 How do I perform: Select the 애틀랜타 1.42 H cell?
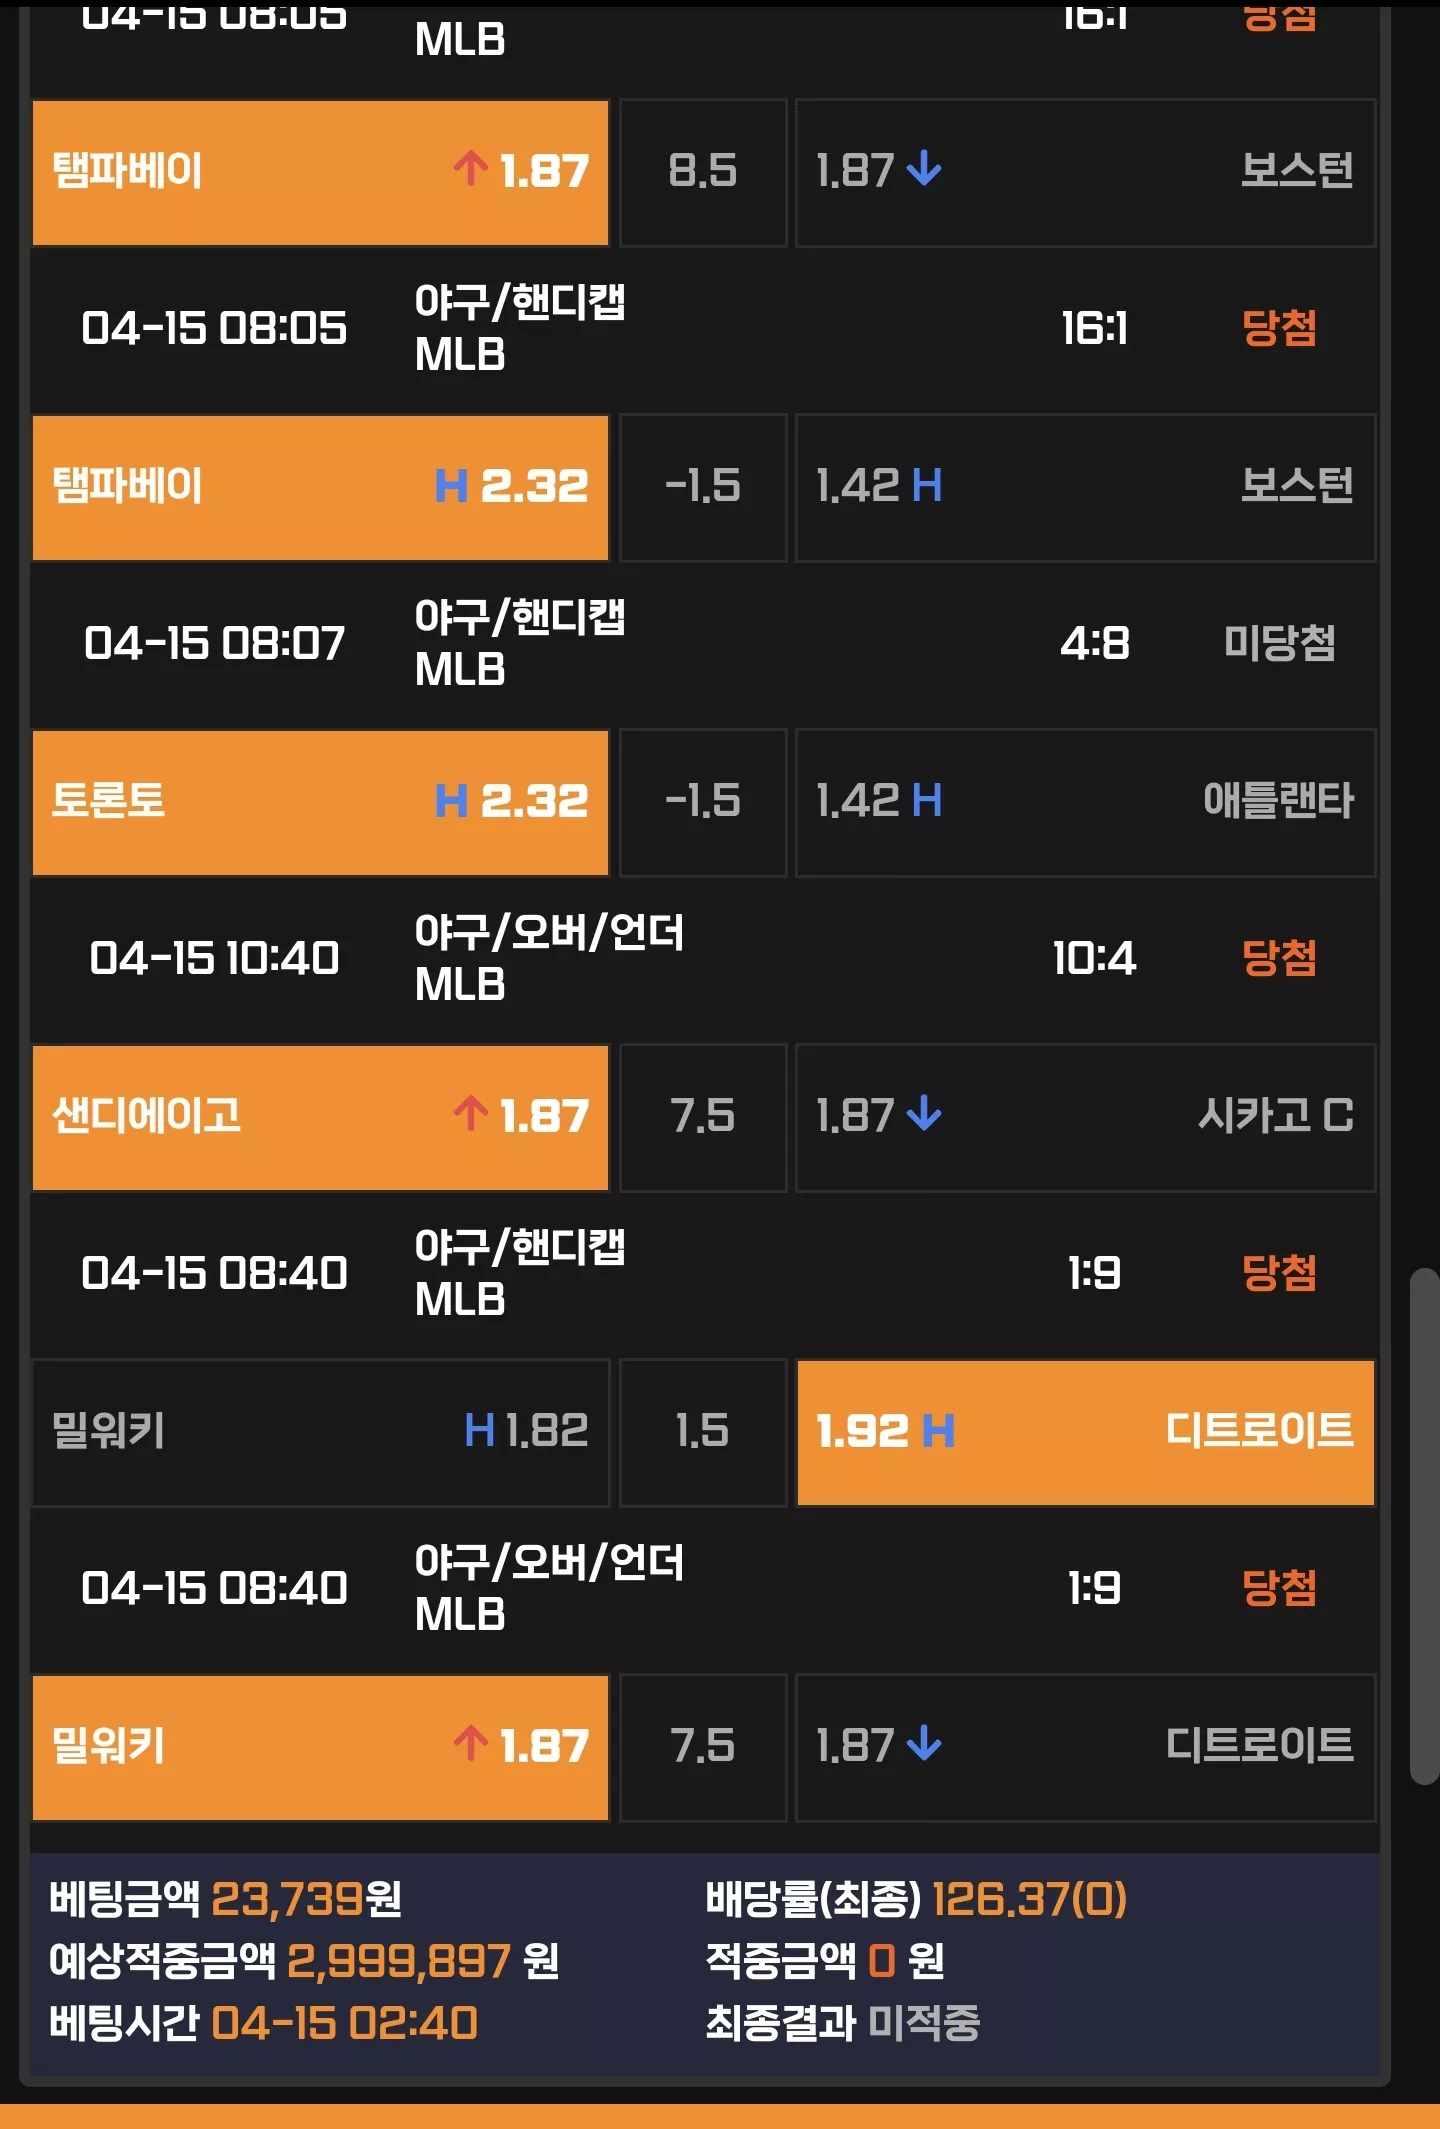coord(1085,802)
